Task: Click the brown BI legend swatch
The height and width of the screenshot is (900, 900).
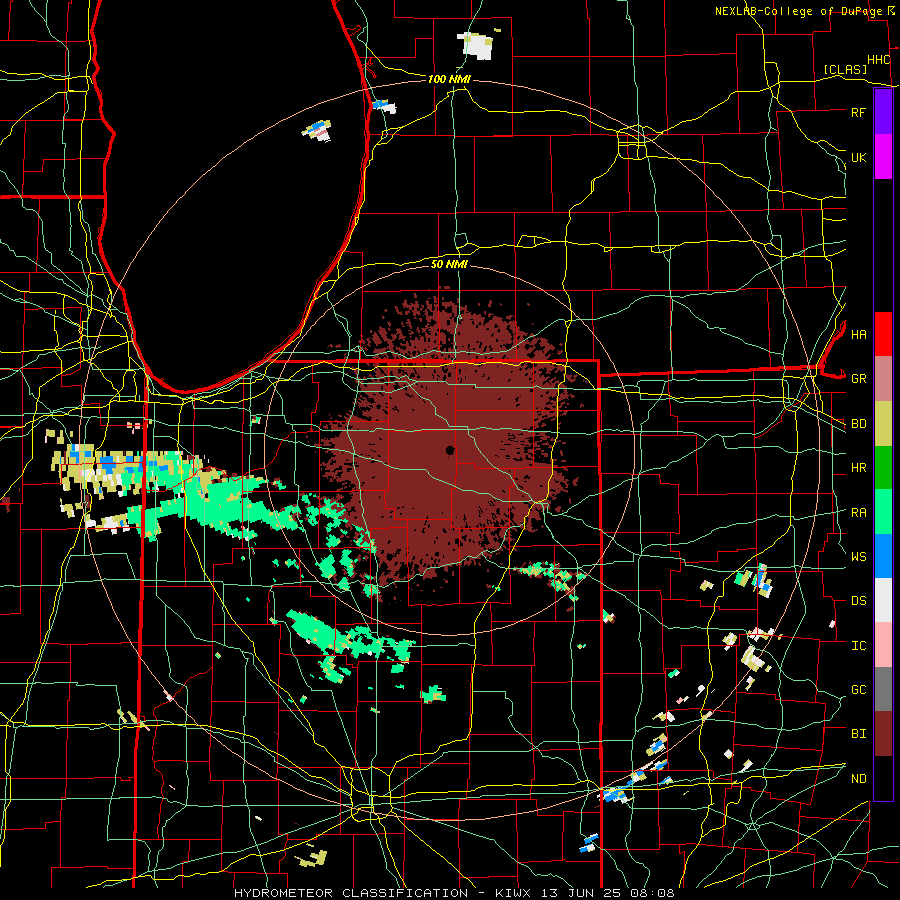Action: pos(883,734)
